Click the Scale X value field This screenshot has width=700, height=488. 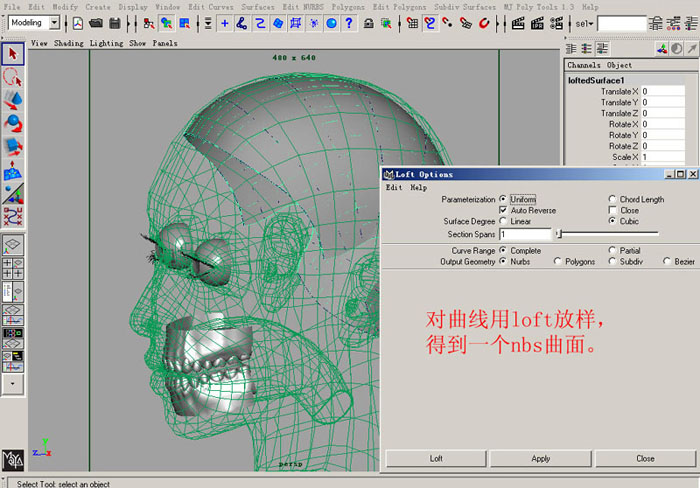[x=663, y=157]
